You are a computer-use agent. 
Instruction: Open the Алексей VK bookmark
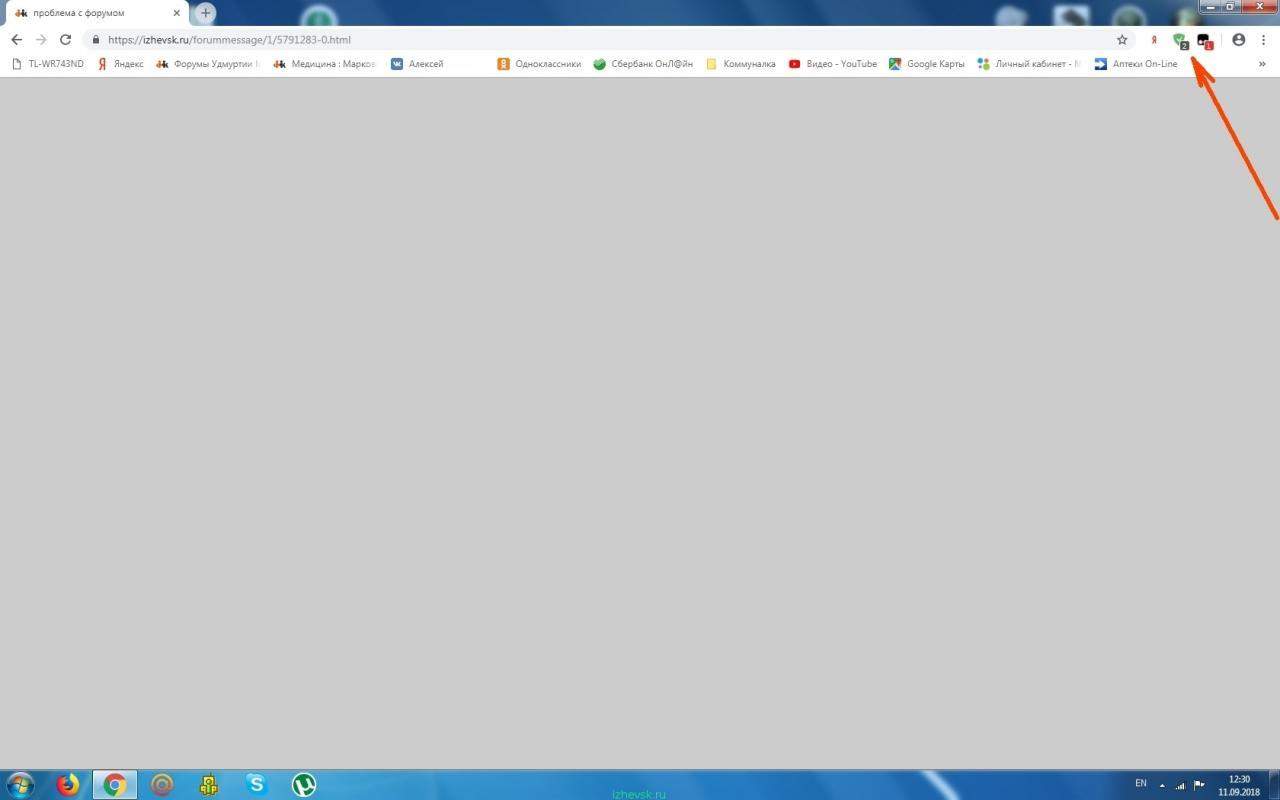[417, 64]
